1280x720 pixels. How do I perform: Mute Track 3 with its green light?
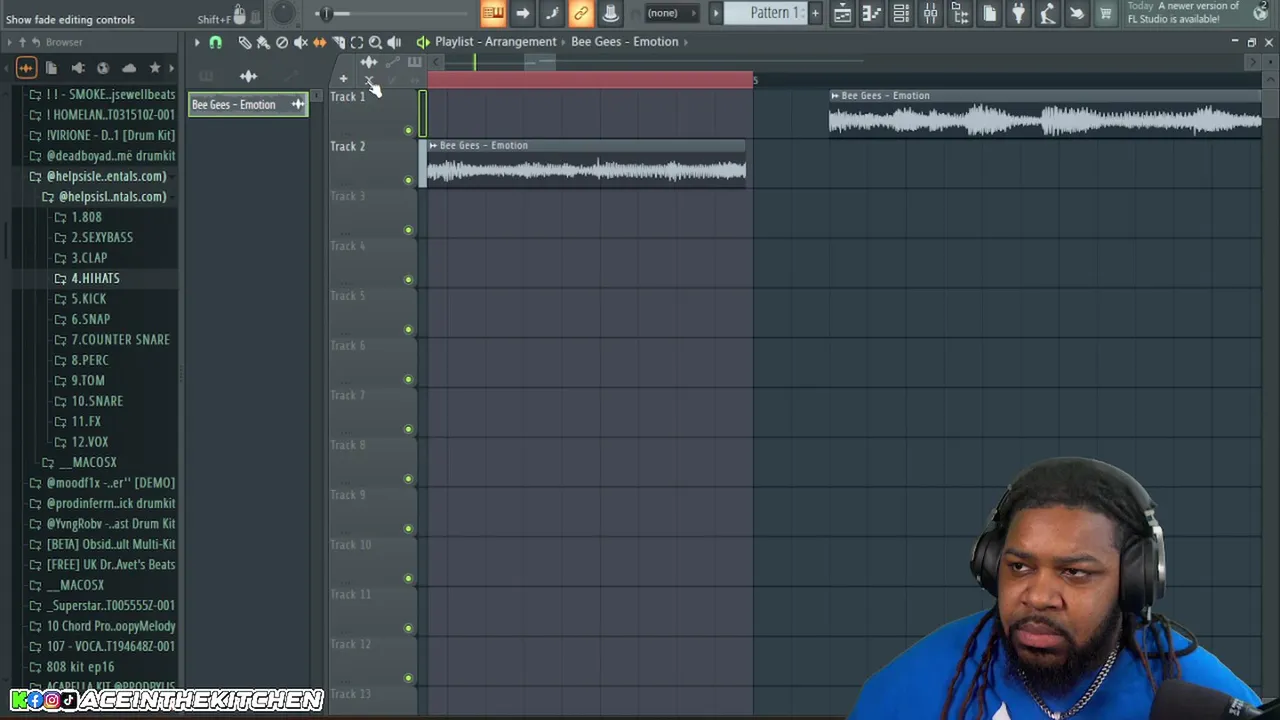click(x=408, y=230)
